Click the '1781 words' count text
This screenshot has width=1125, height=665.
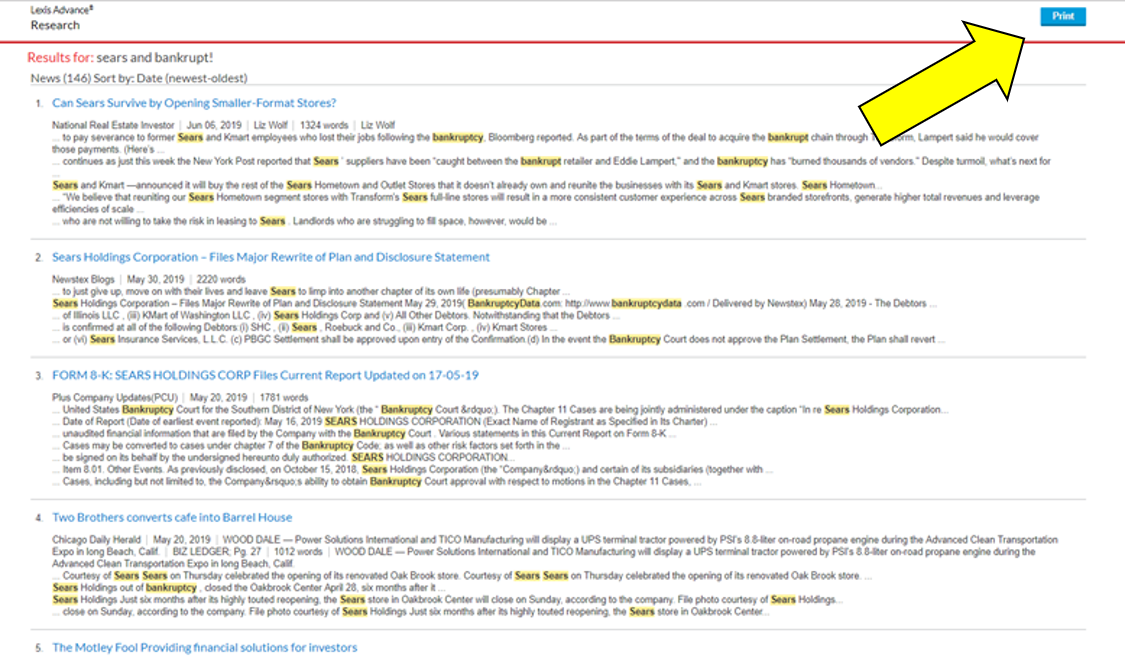(x=284, y=397)
